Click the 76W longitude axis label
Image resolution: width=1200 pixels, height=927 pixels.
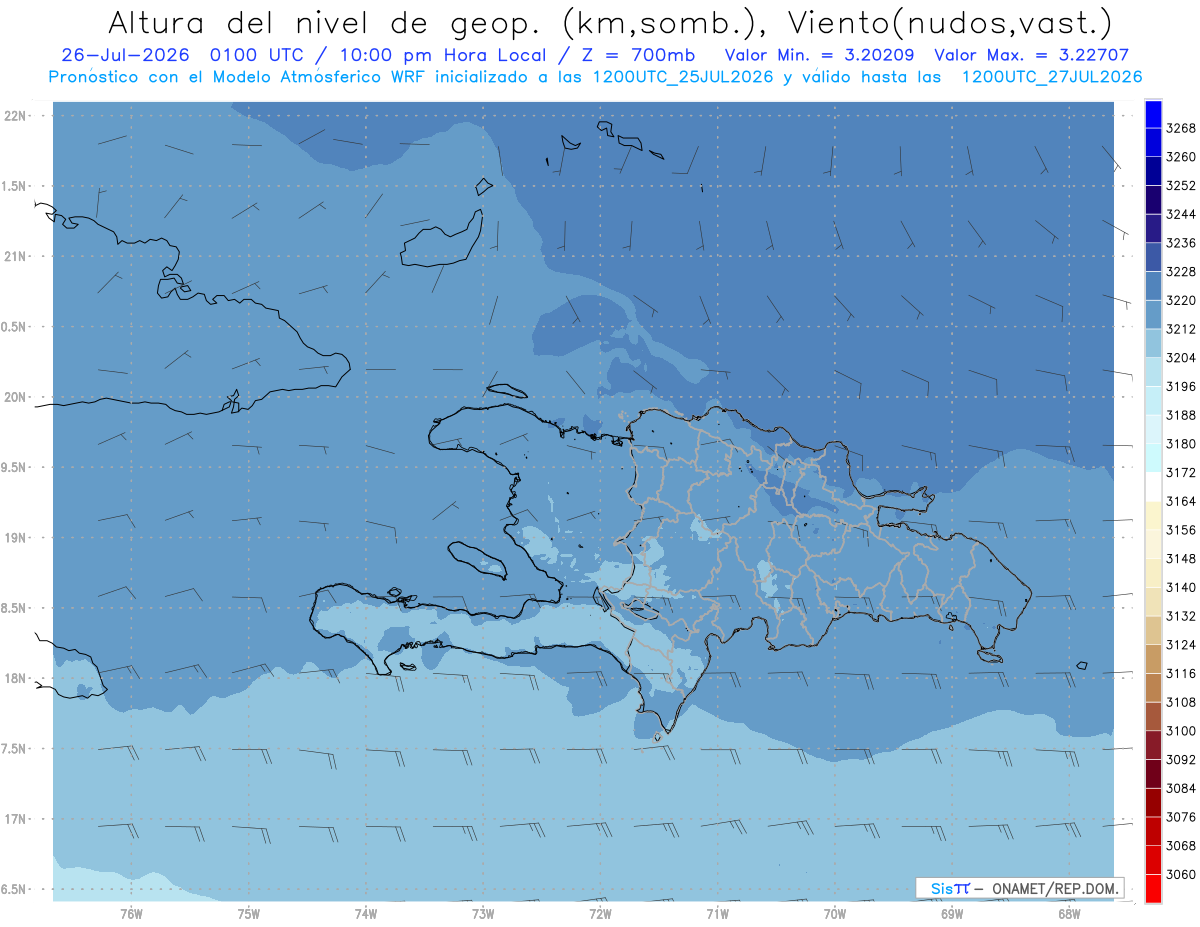[131, 914]
